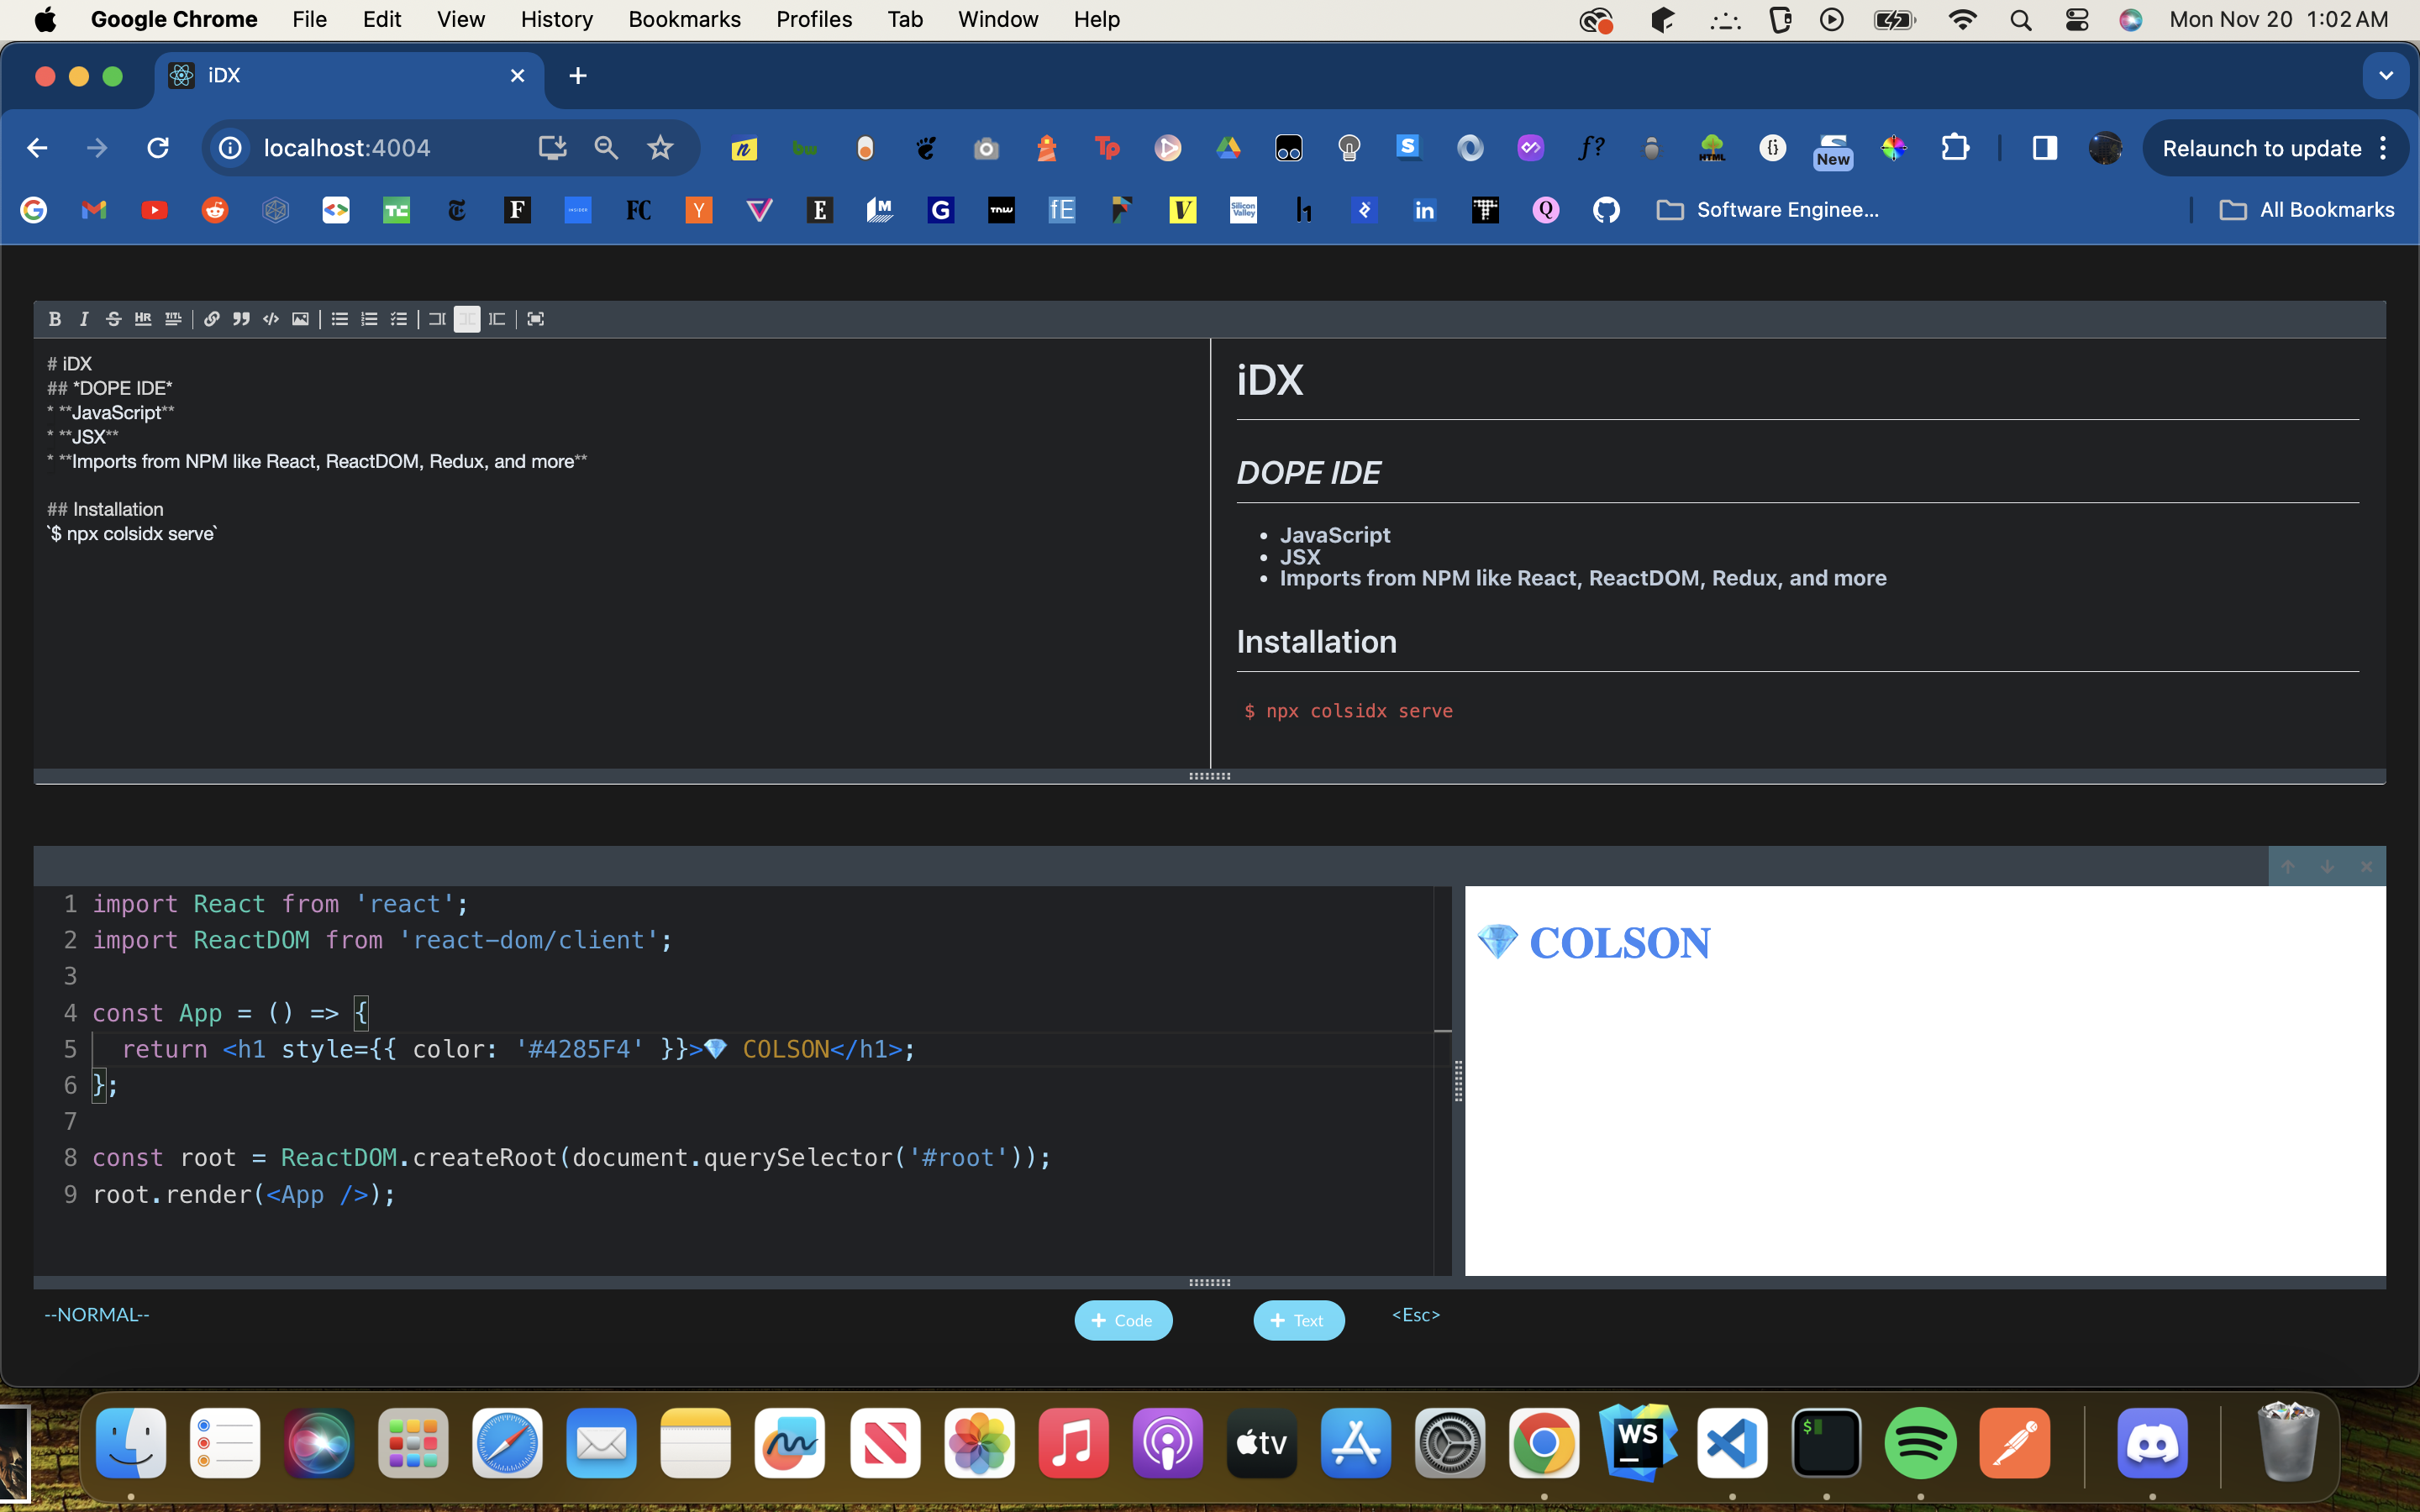Image resolution: width=2420 pixels, height=1512 pixels.
Task: Click the --NORMAL-- vim mode indicator
Action: coord(97,1315)
